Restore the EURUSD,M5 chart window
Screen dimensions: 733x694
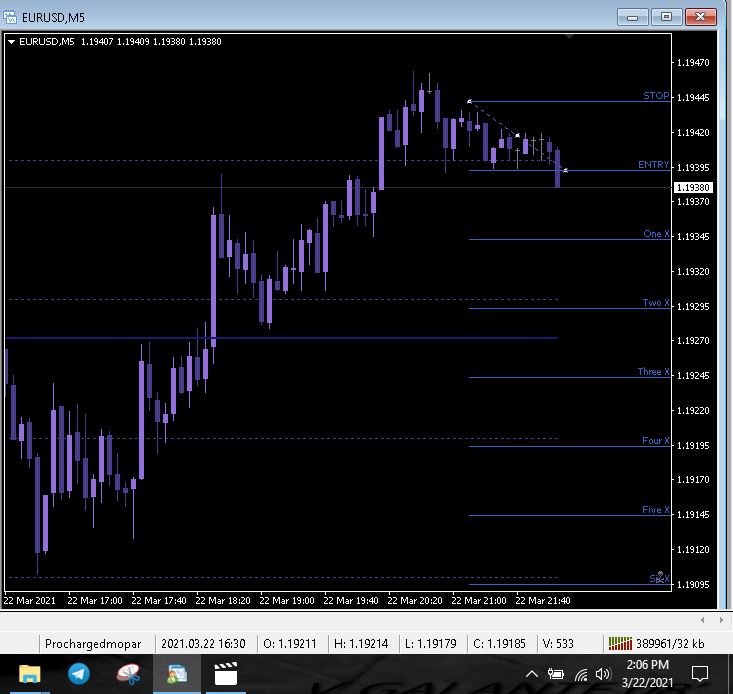pyautogui.click(x=666, y=17)
